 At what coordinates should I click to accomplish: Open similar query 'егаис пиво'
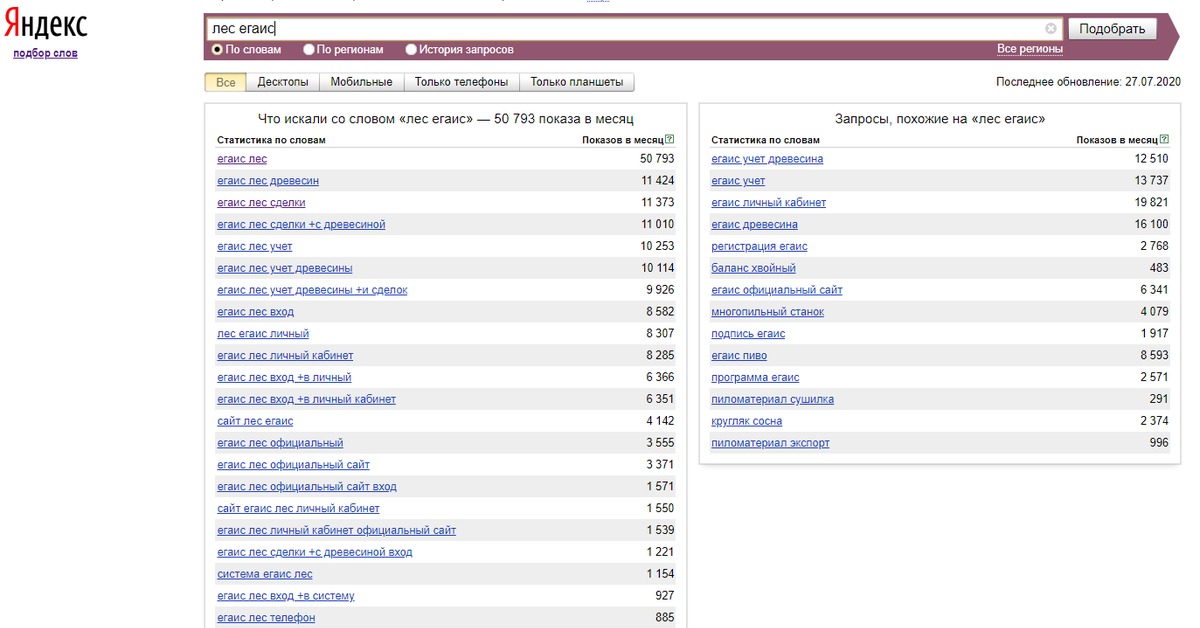point(739,356)
